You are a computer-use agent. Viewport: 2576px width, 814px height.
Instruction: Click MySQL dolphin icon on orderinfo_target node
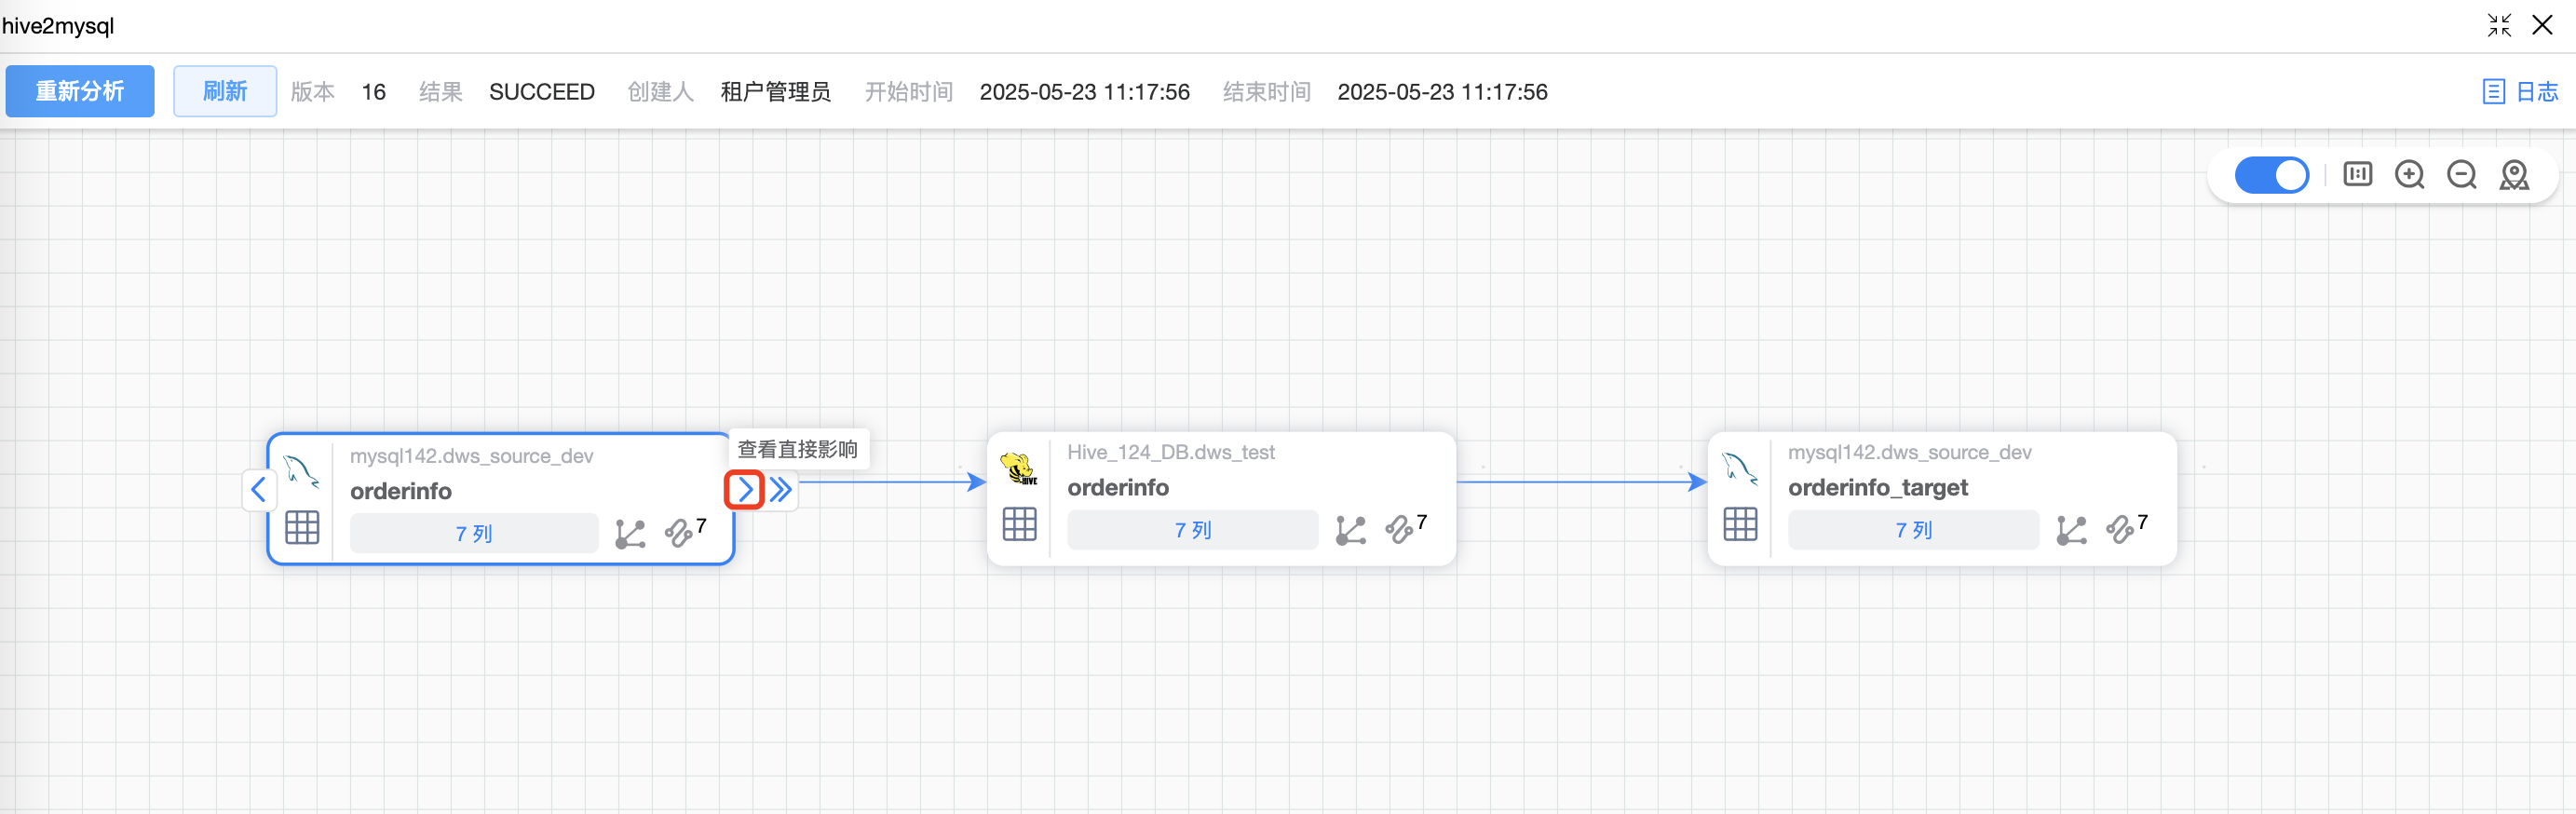tap(1740, 468)
